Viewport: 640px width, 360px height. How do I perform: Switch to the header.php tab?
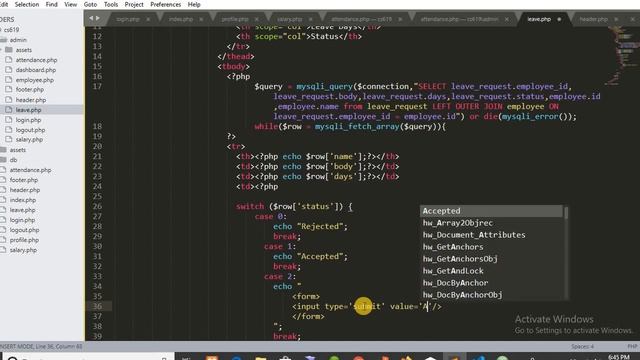[x=593, y=19]
